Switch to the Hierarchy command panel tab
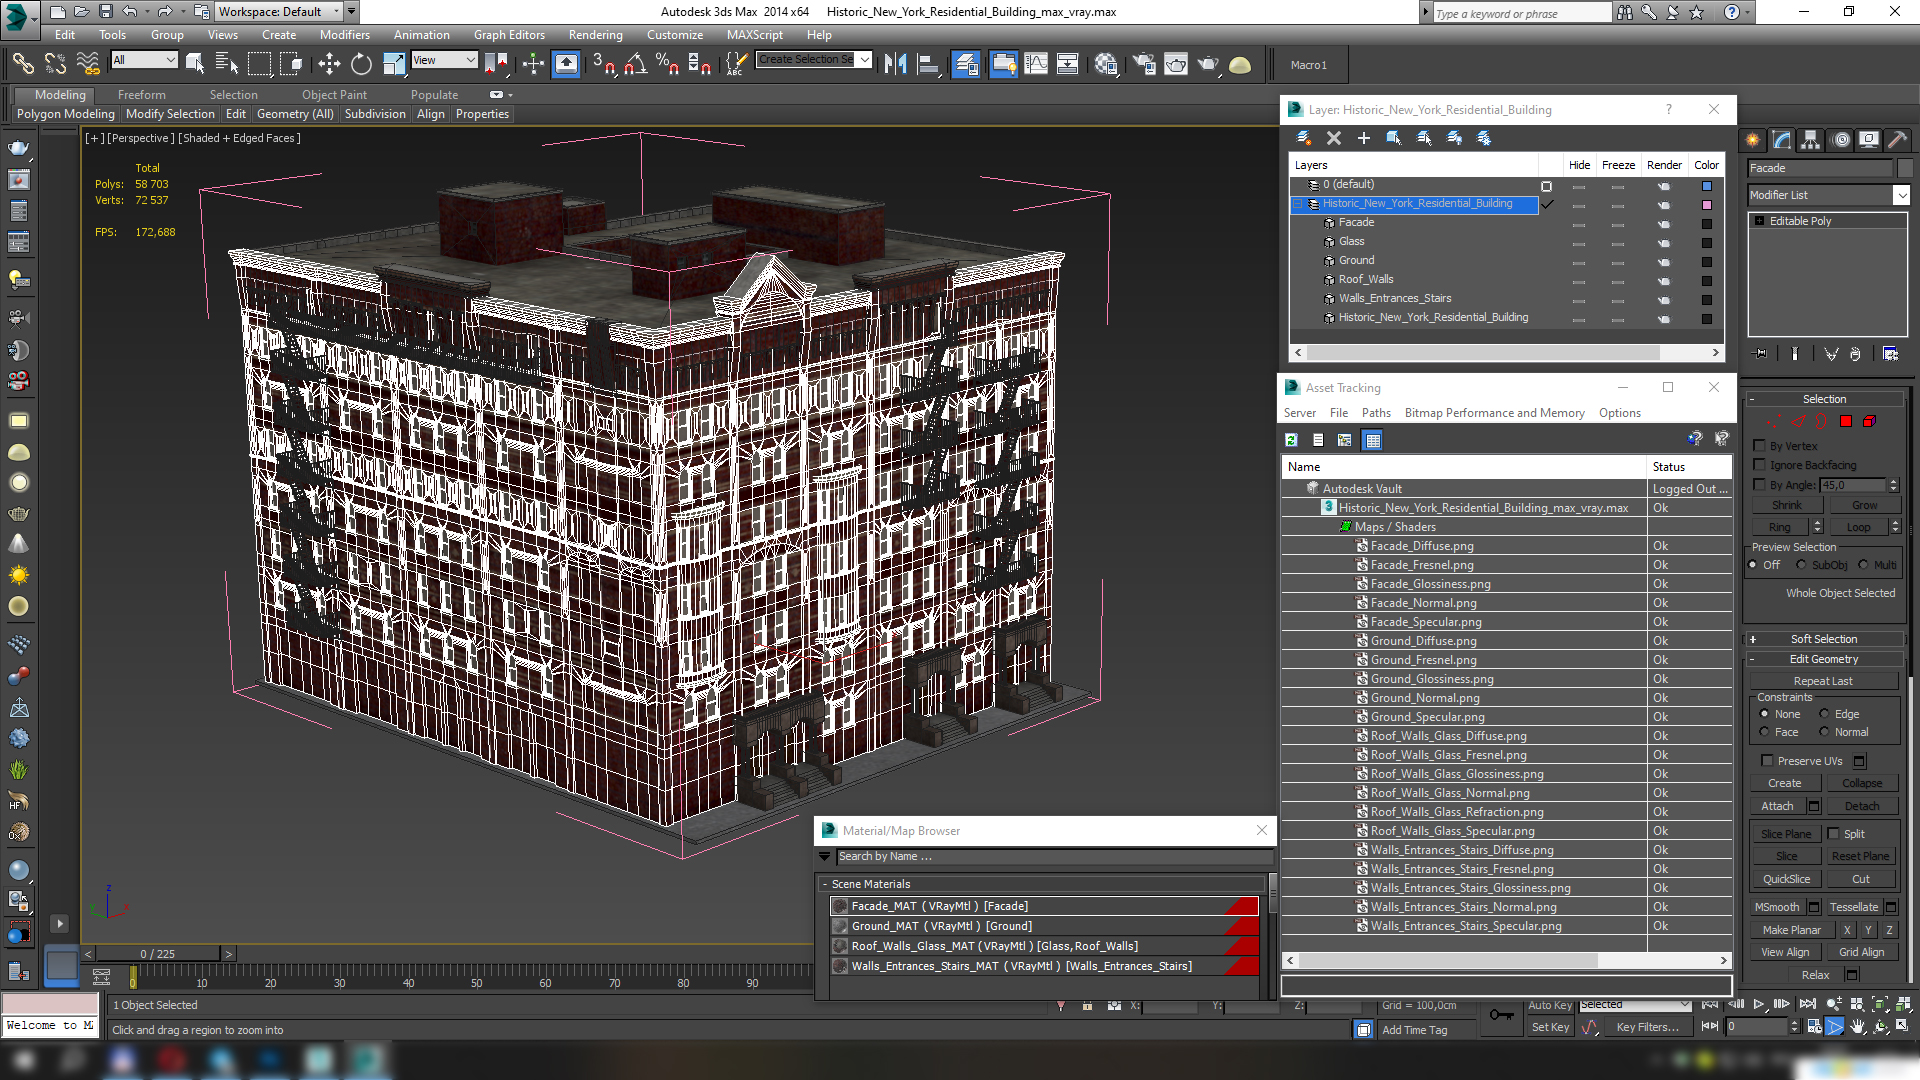The height and width of the screenshot is (1080, 1920). pos(1810,140)
